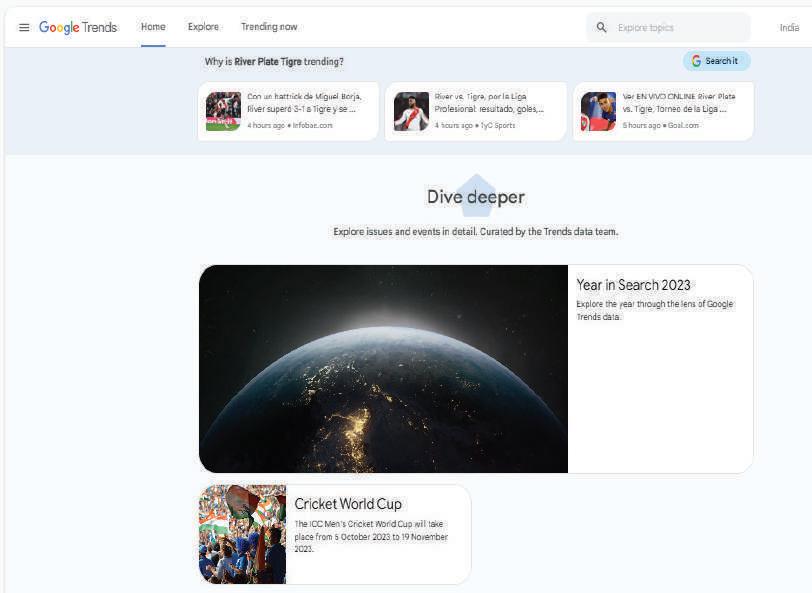812x593 pixels.
Task: Focus the Explore topics search field
Action: pyautogui.click(x=668, y=27)
